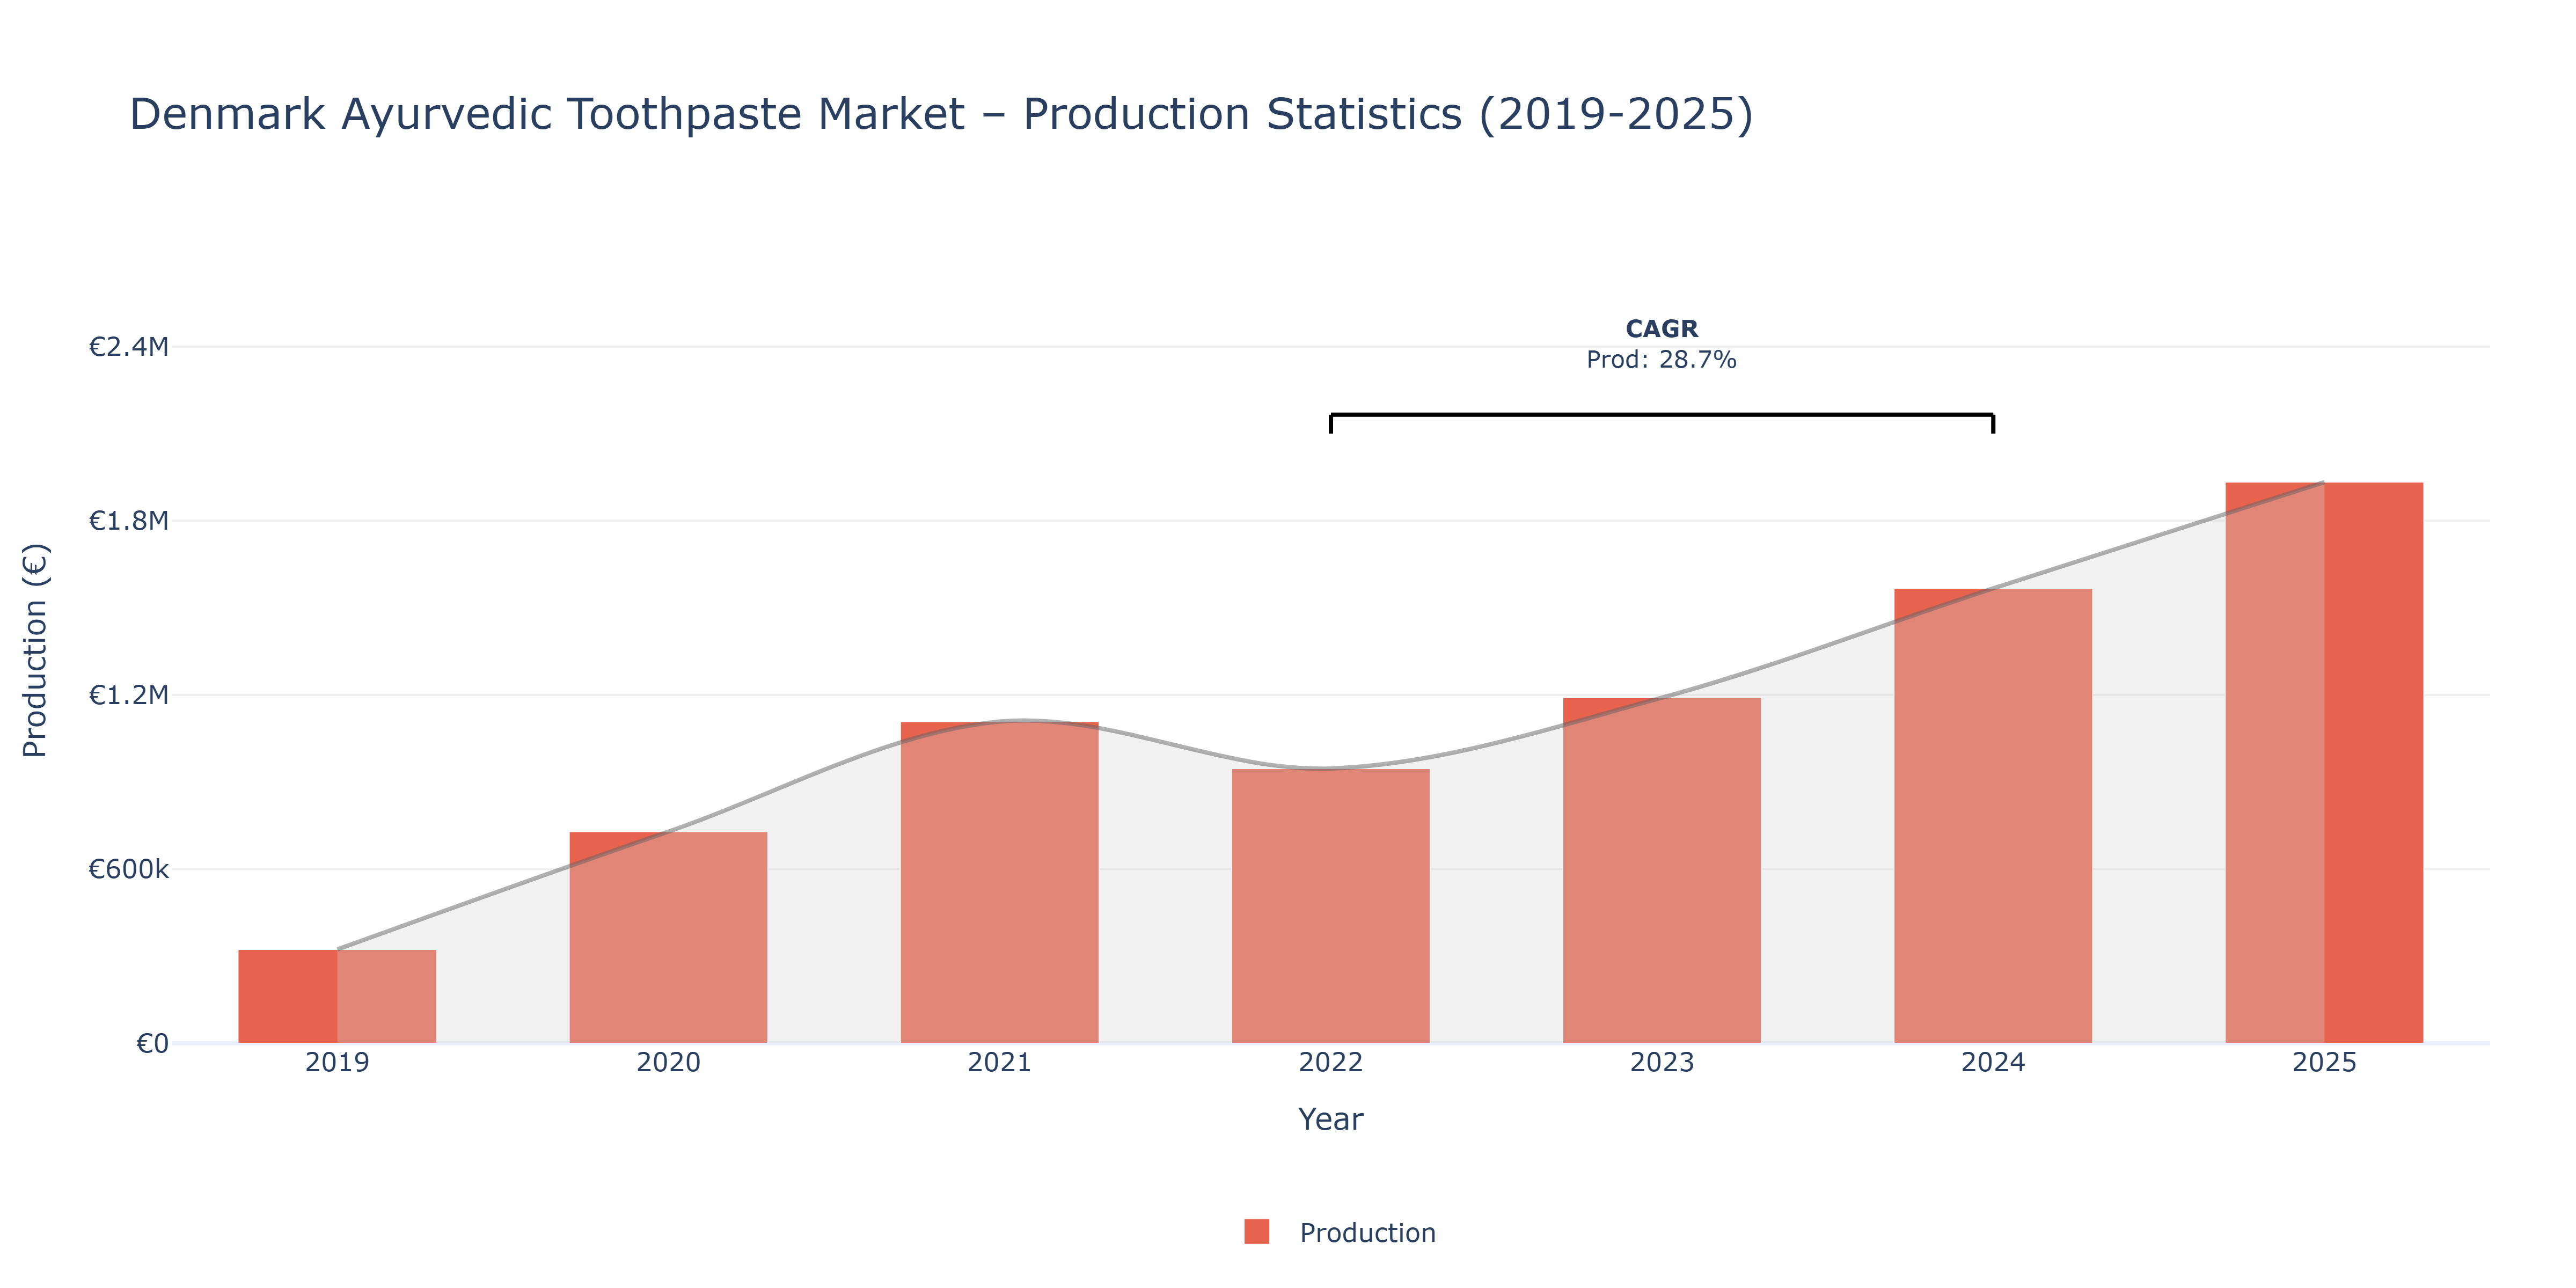Click the €2.4M y-axis tick label

coord(129,347)
